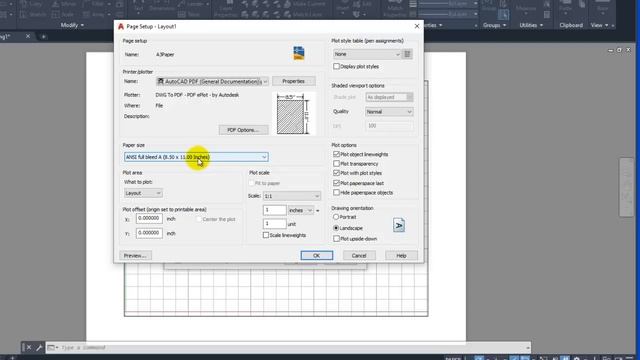Toggle Plot object lineweights checkbox
The image size is (640, 360).
pos(336,154)
